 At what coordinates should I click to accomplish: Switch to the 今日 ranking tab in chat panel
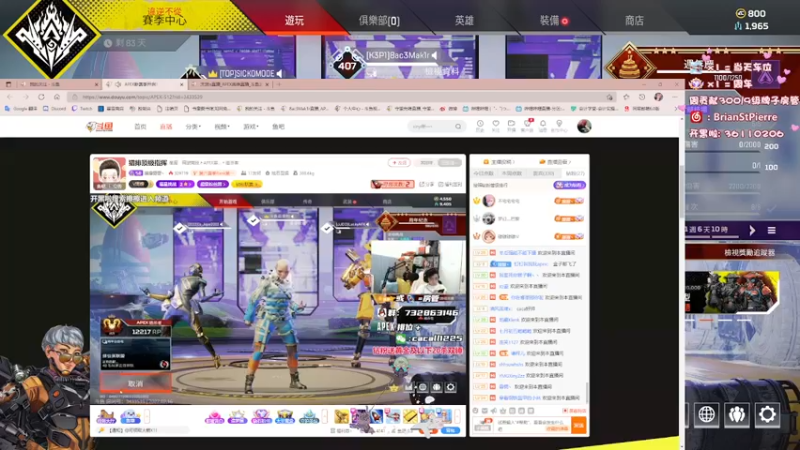(x=483, y=173)
